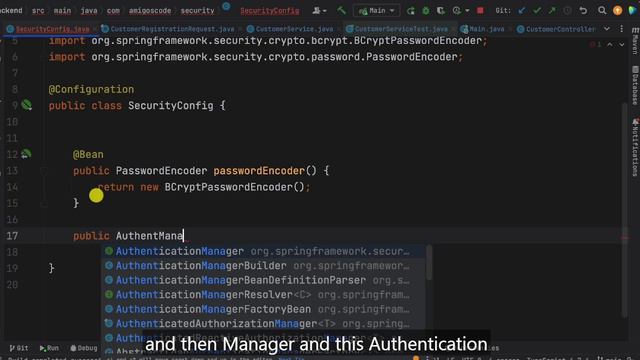Click the Git Commit checkmark icon

(537, 11)
